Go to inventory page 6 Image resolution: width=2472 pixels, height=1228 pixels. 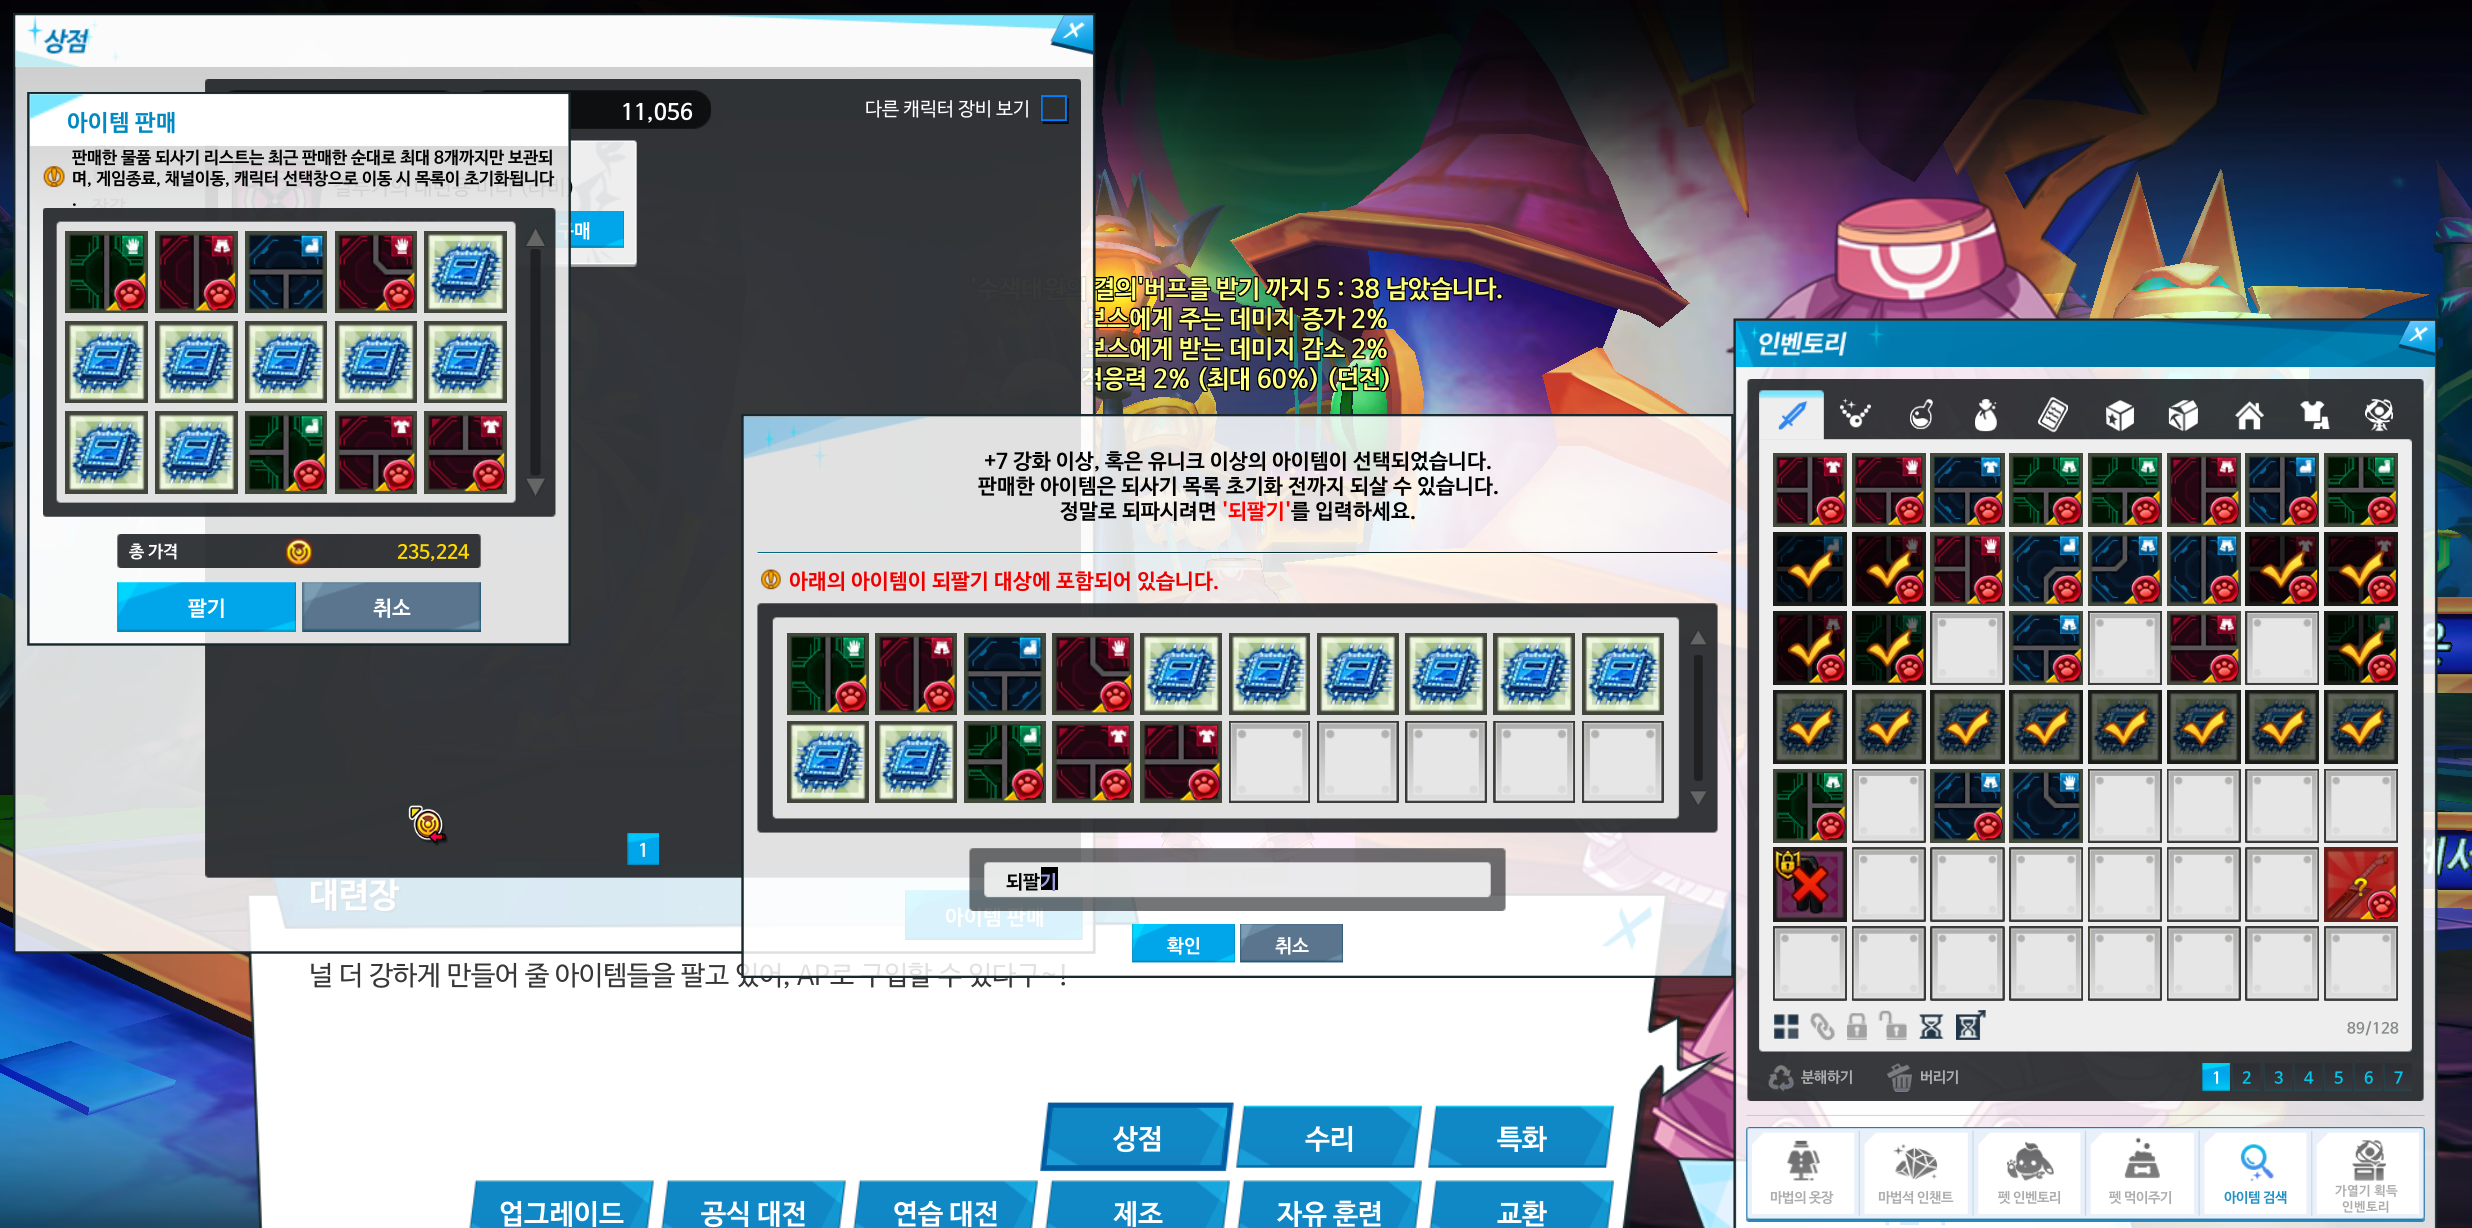tap(2368, 1077)
